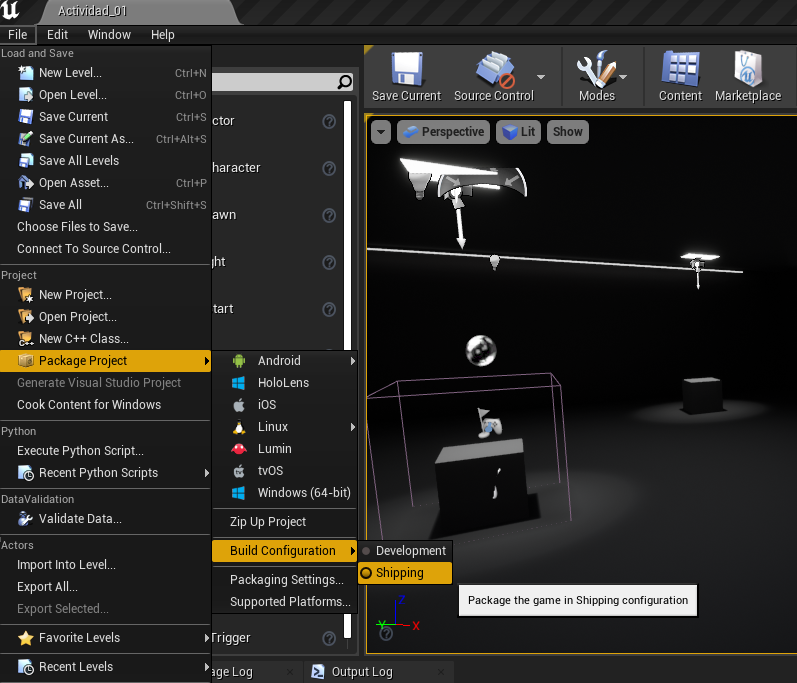Select Lumin platform entry
Viewport: 797px width, 683px height.
tap(285, 449)
